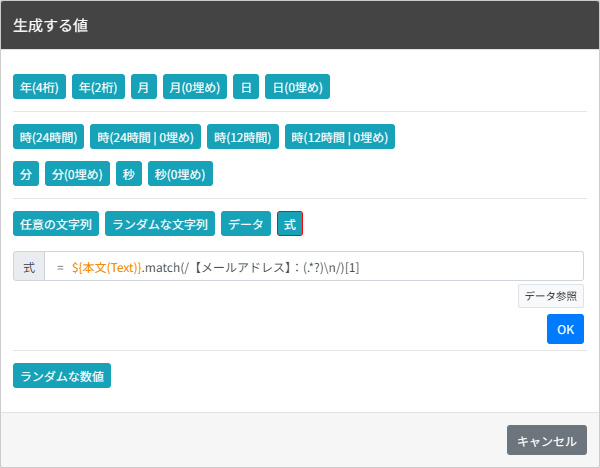This screenshot has height=468, width=600.
Task: Insert 時(24時間 | 0埋め) hour token
Action: click(x=145, y=137)
